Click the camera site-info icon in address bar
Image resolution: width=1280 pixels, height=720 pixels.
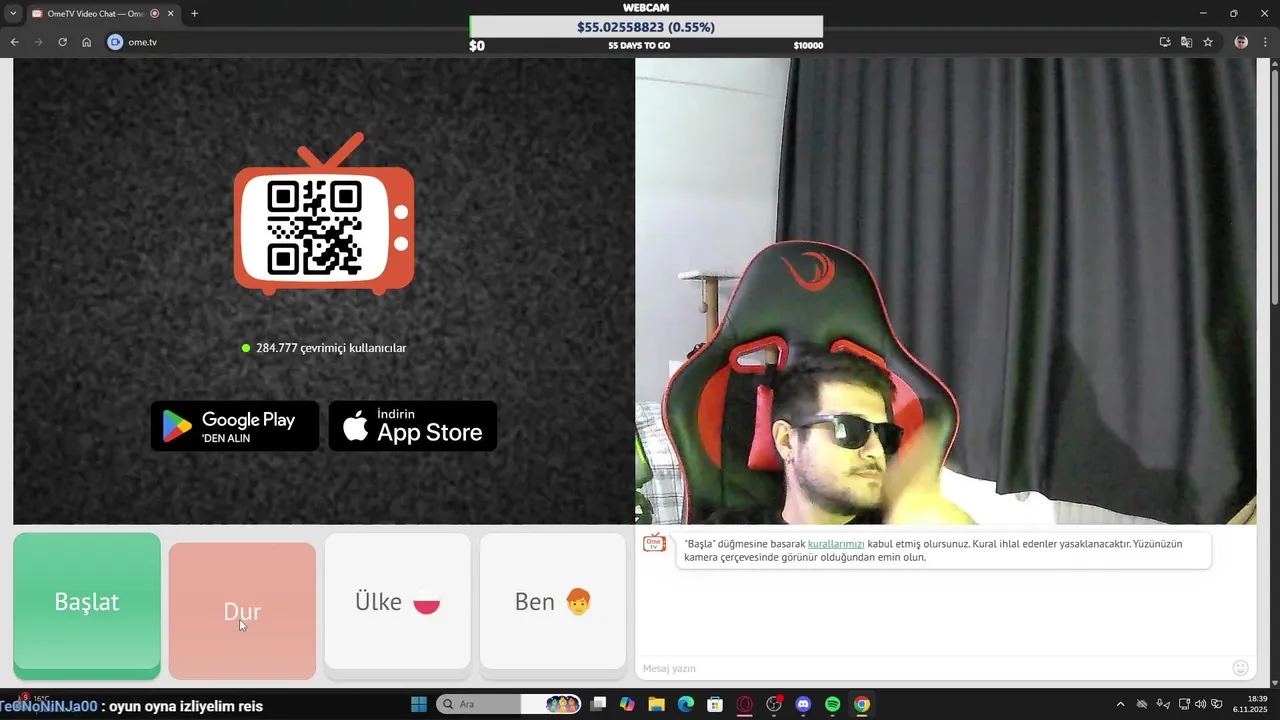115,42
